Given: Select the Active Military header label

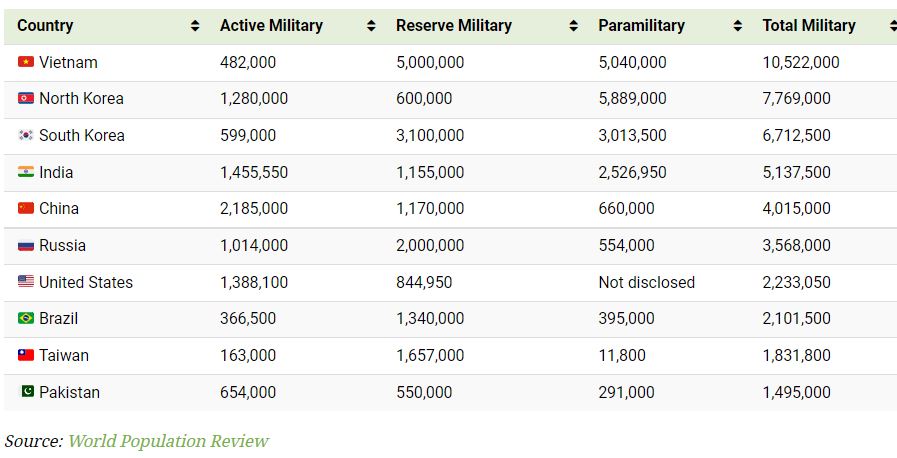Looking at the screenshot, I should (x=271, y=26).
